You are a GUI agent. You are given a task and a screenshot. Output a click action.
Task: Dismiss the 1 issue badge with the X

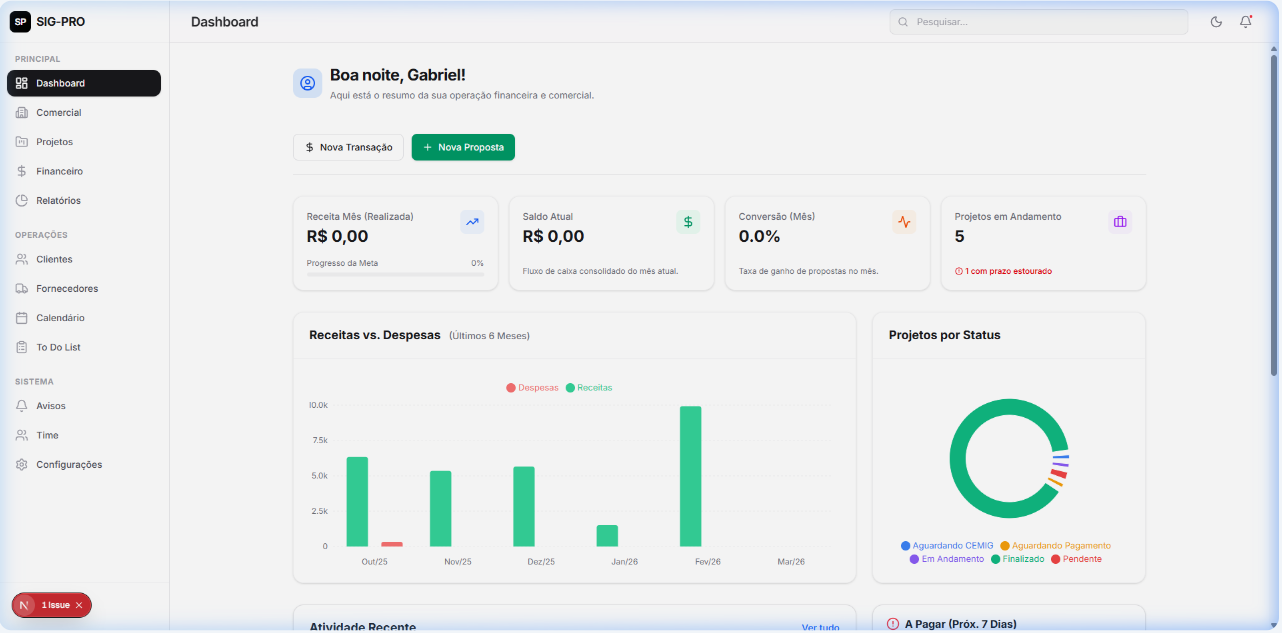pos(78,605)
